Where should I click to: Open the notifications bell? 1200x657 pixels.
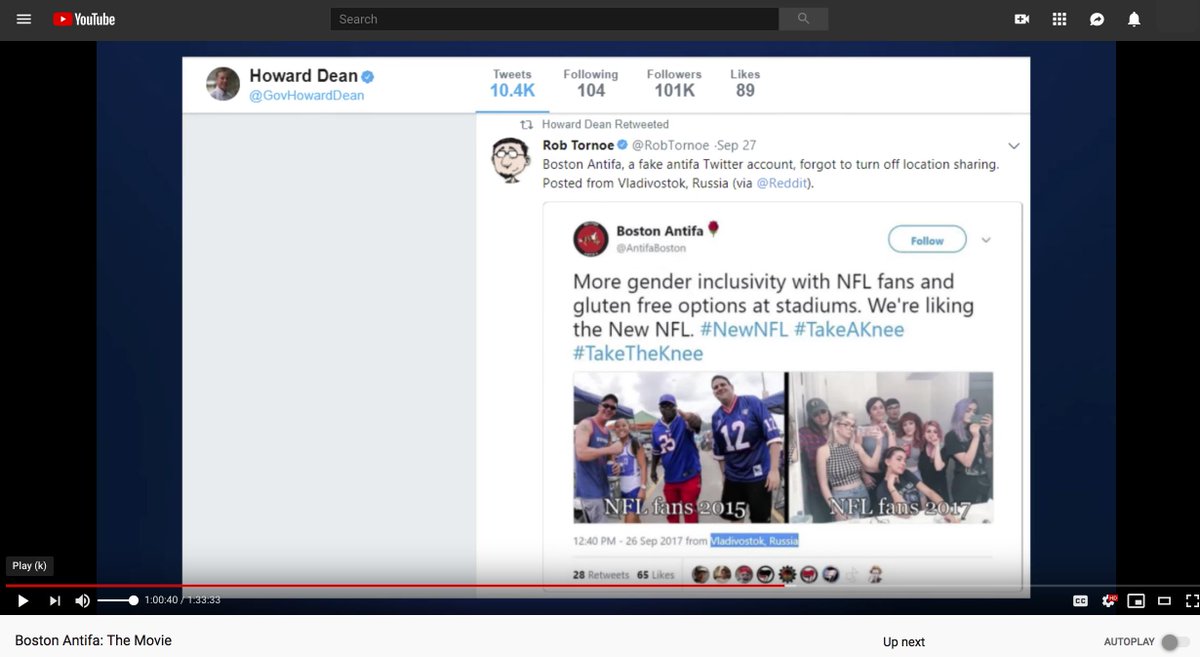pyautogui.click(x=1134, y=19)
